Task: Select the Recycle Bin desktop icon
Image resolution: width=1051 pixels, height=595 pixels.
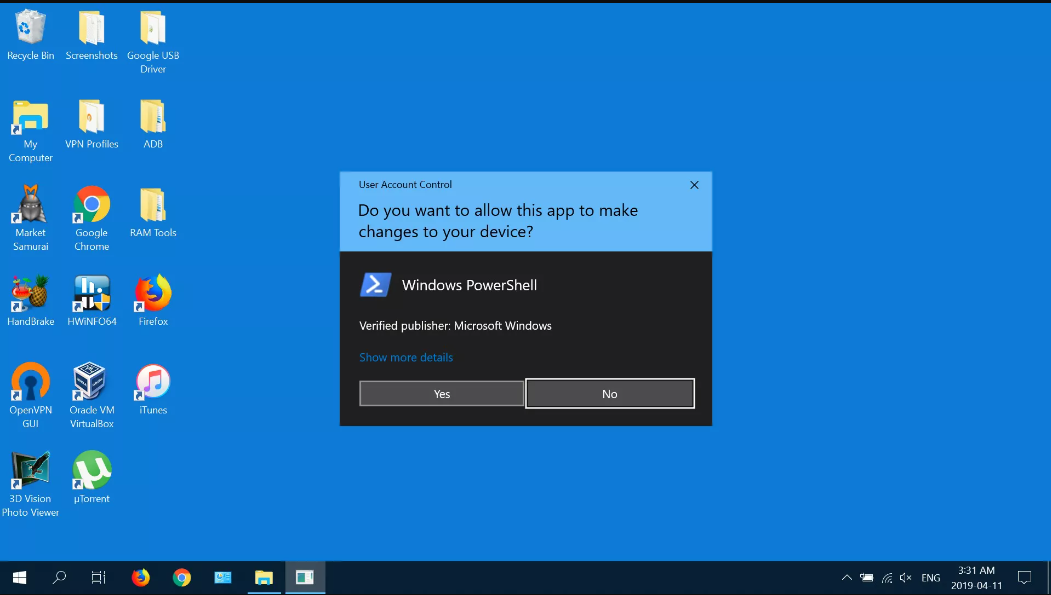Action: point(30,36)
